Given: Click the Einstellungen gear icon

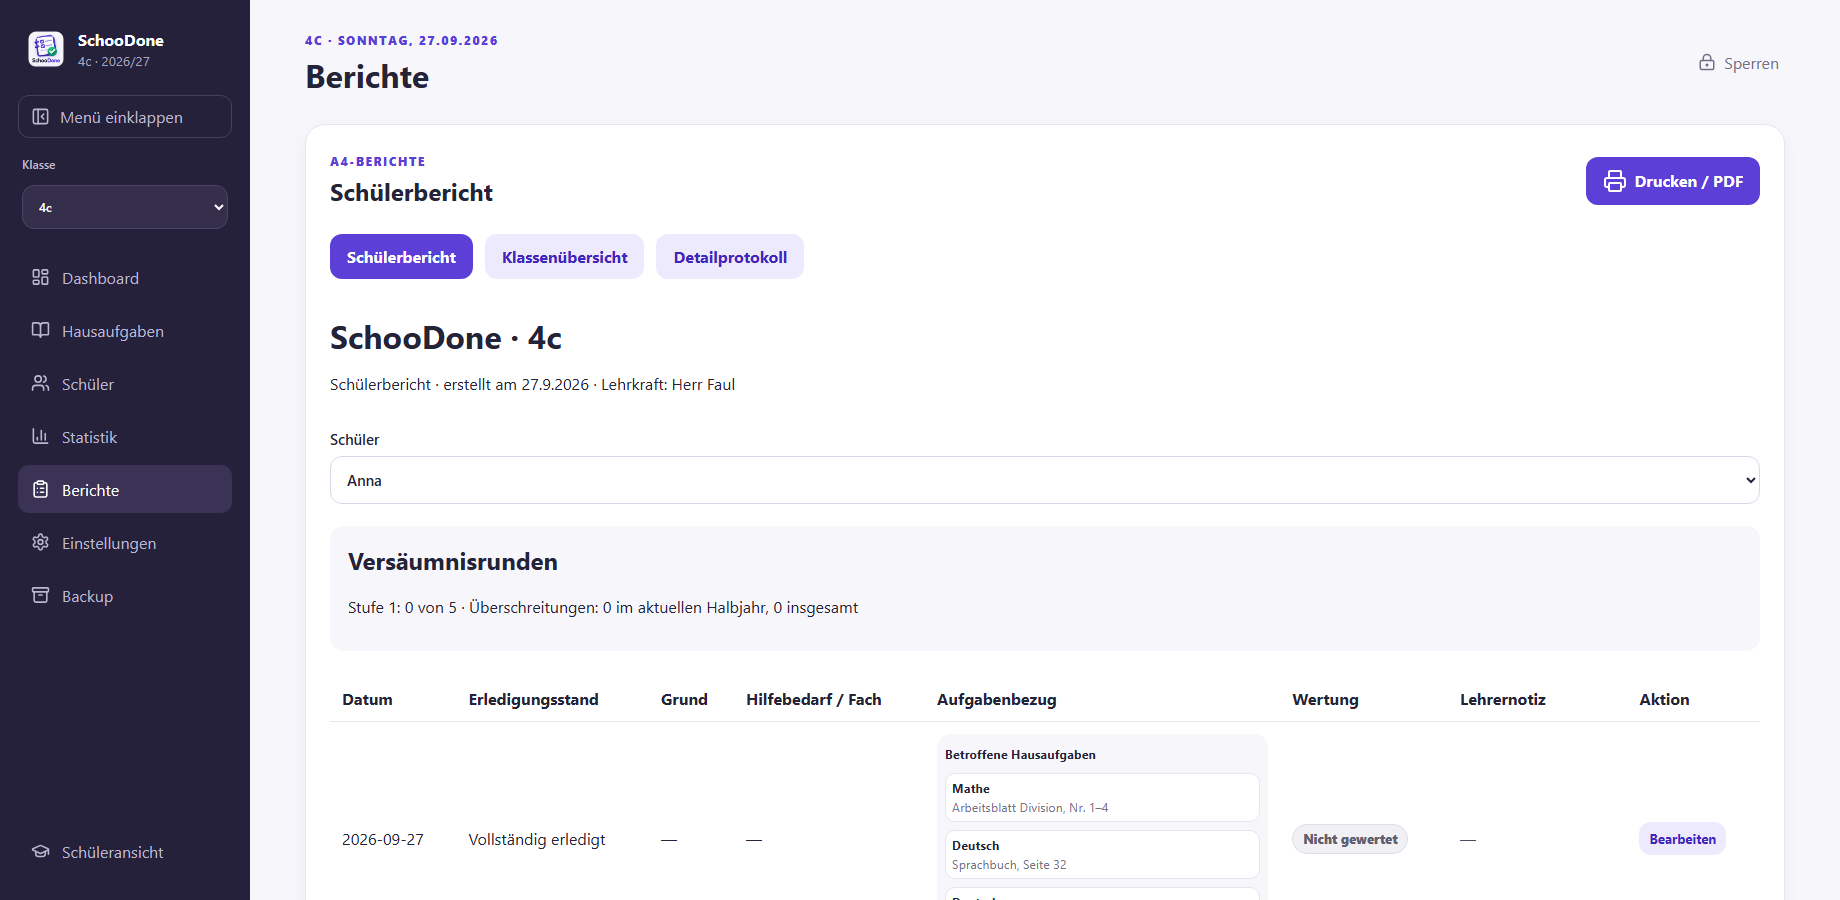Looking at the screenshot, I should (41, 542).
